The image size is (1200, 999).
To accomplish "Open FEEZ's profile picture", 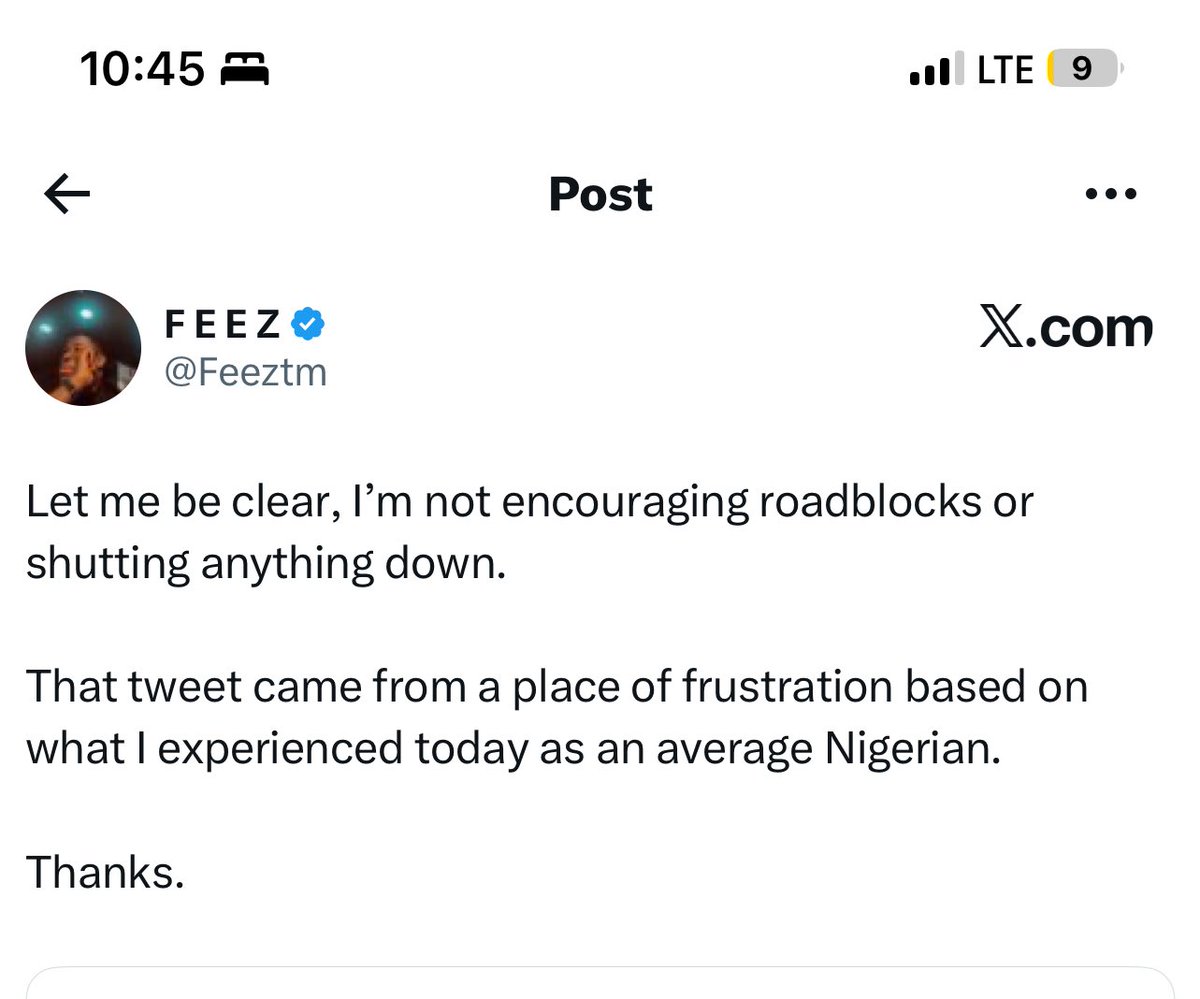I will click(x=83, y=347).
